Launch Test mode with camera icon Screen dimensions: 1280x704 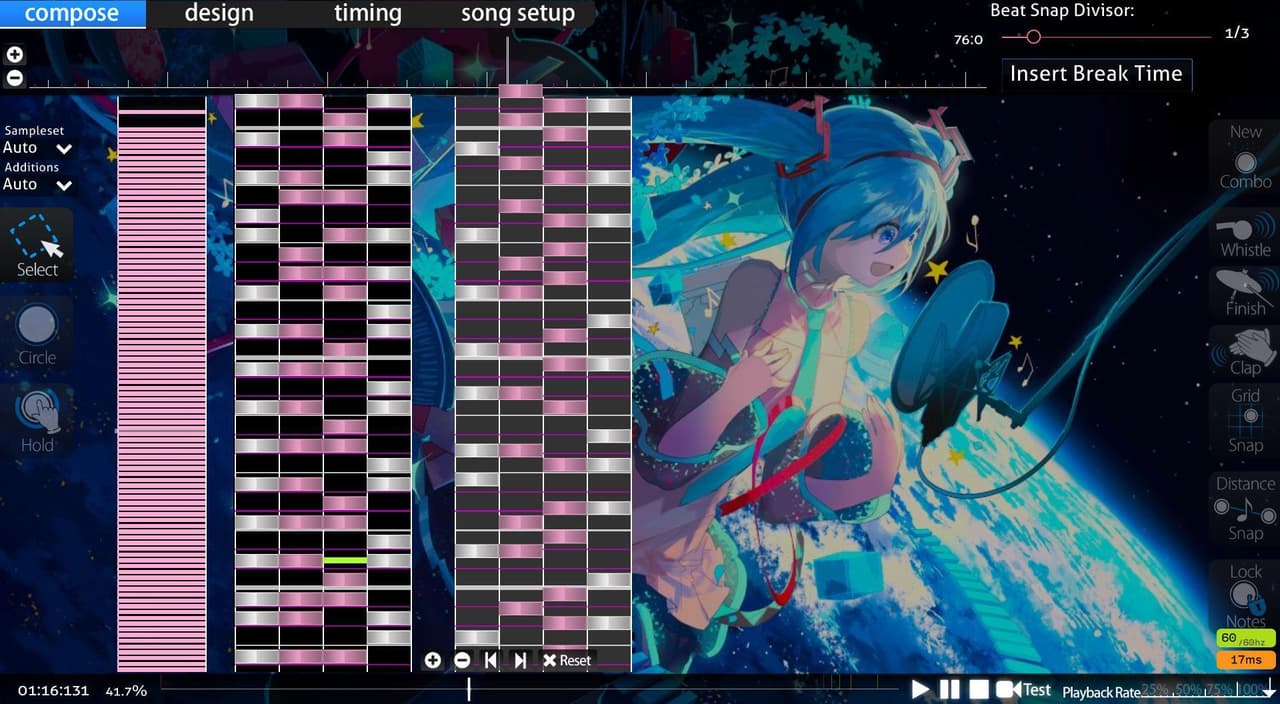click(1023, 689)
